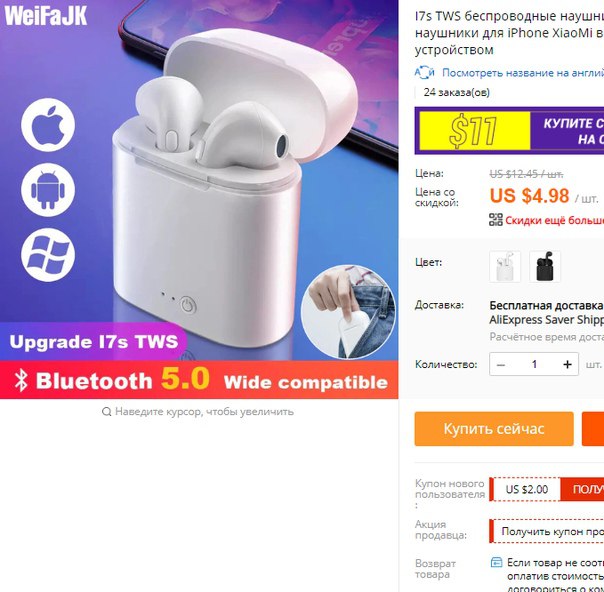Click Скидки ещё больше red link
The height and width of the screenshot is (592, 604).
pyautogui.click(x=554, y=220)
